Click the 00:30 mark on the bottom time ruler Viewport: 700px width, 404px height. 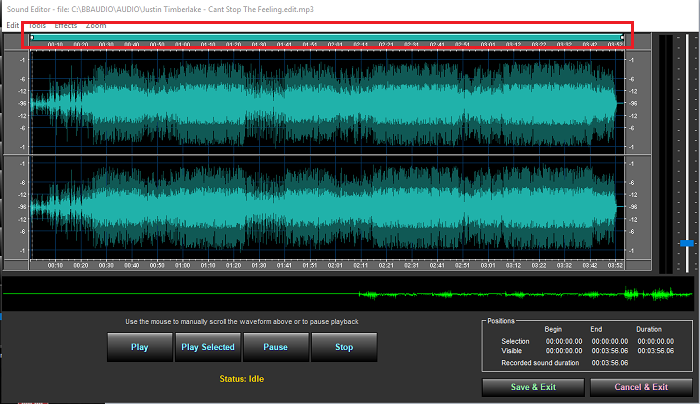pyautogui.click(x=106, y=265)
